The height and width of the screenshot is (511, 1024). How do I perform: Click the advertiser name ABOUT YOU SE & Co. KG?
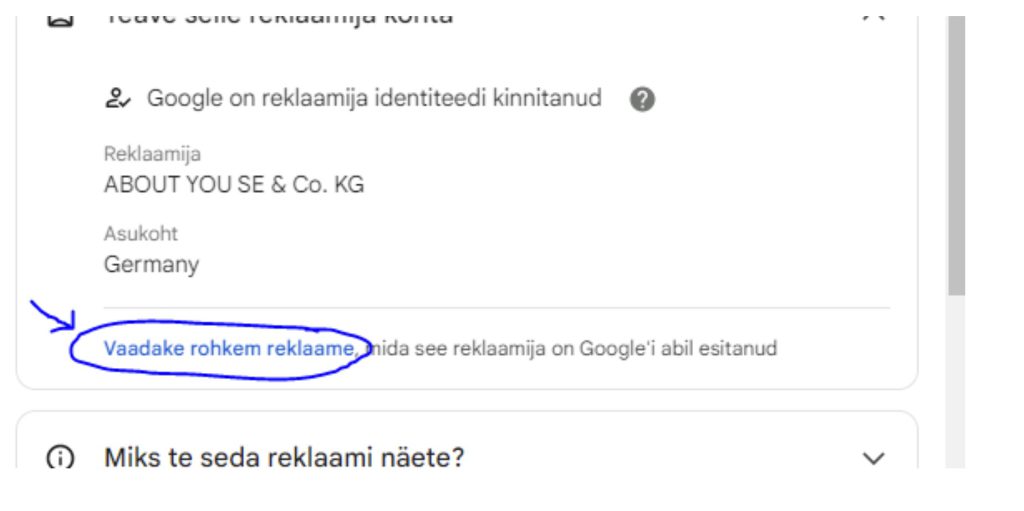click(x=234, y=185)
